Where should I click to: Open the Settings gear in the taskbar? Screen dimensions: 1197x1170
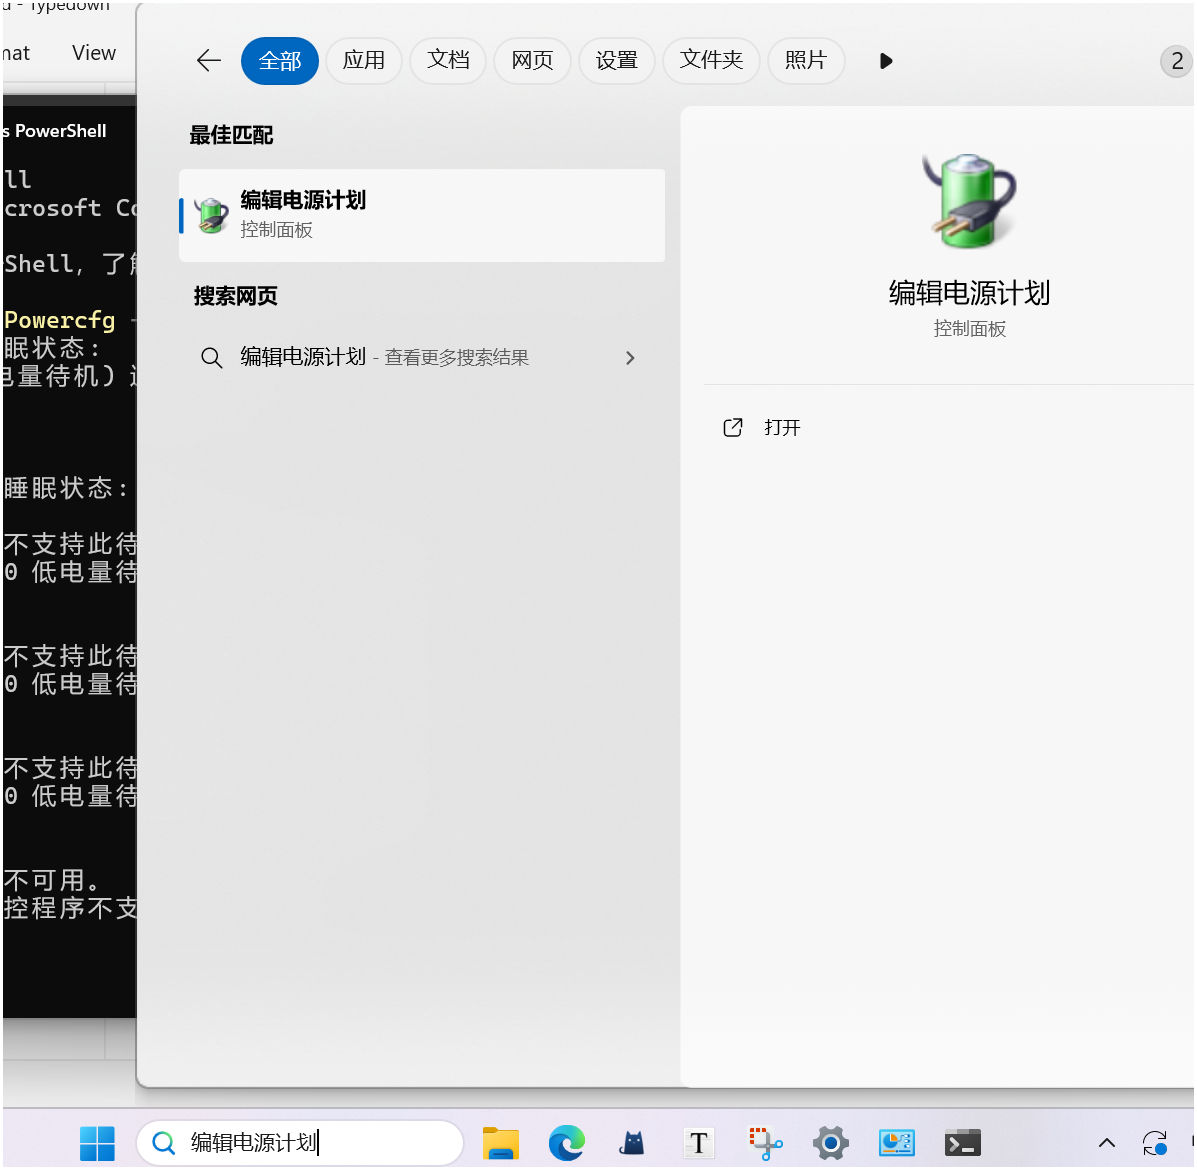pos(831,1143)
